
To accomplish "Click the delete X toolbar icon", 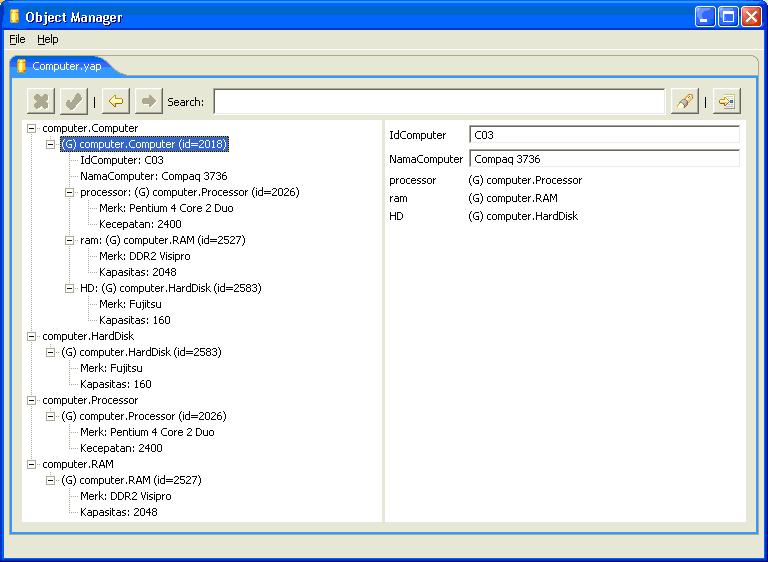I will point(41,101).
